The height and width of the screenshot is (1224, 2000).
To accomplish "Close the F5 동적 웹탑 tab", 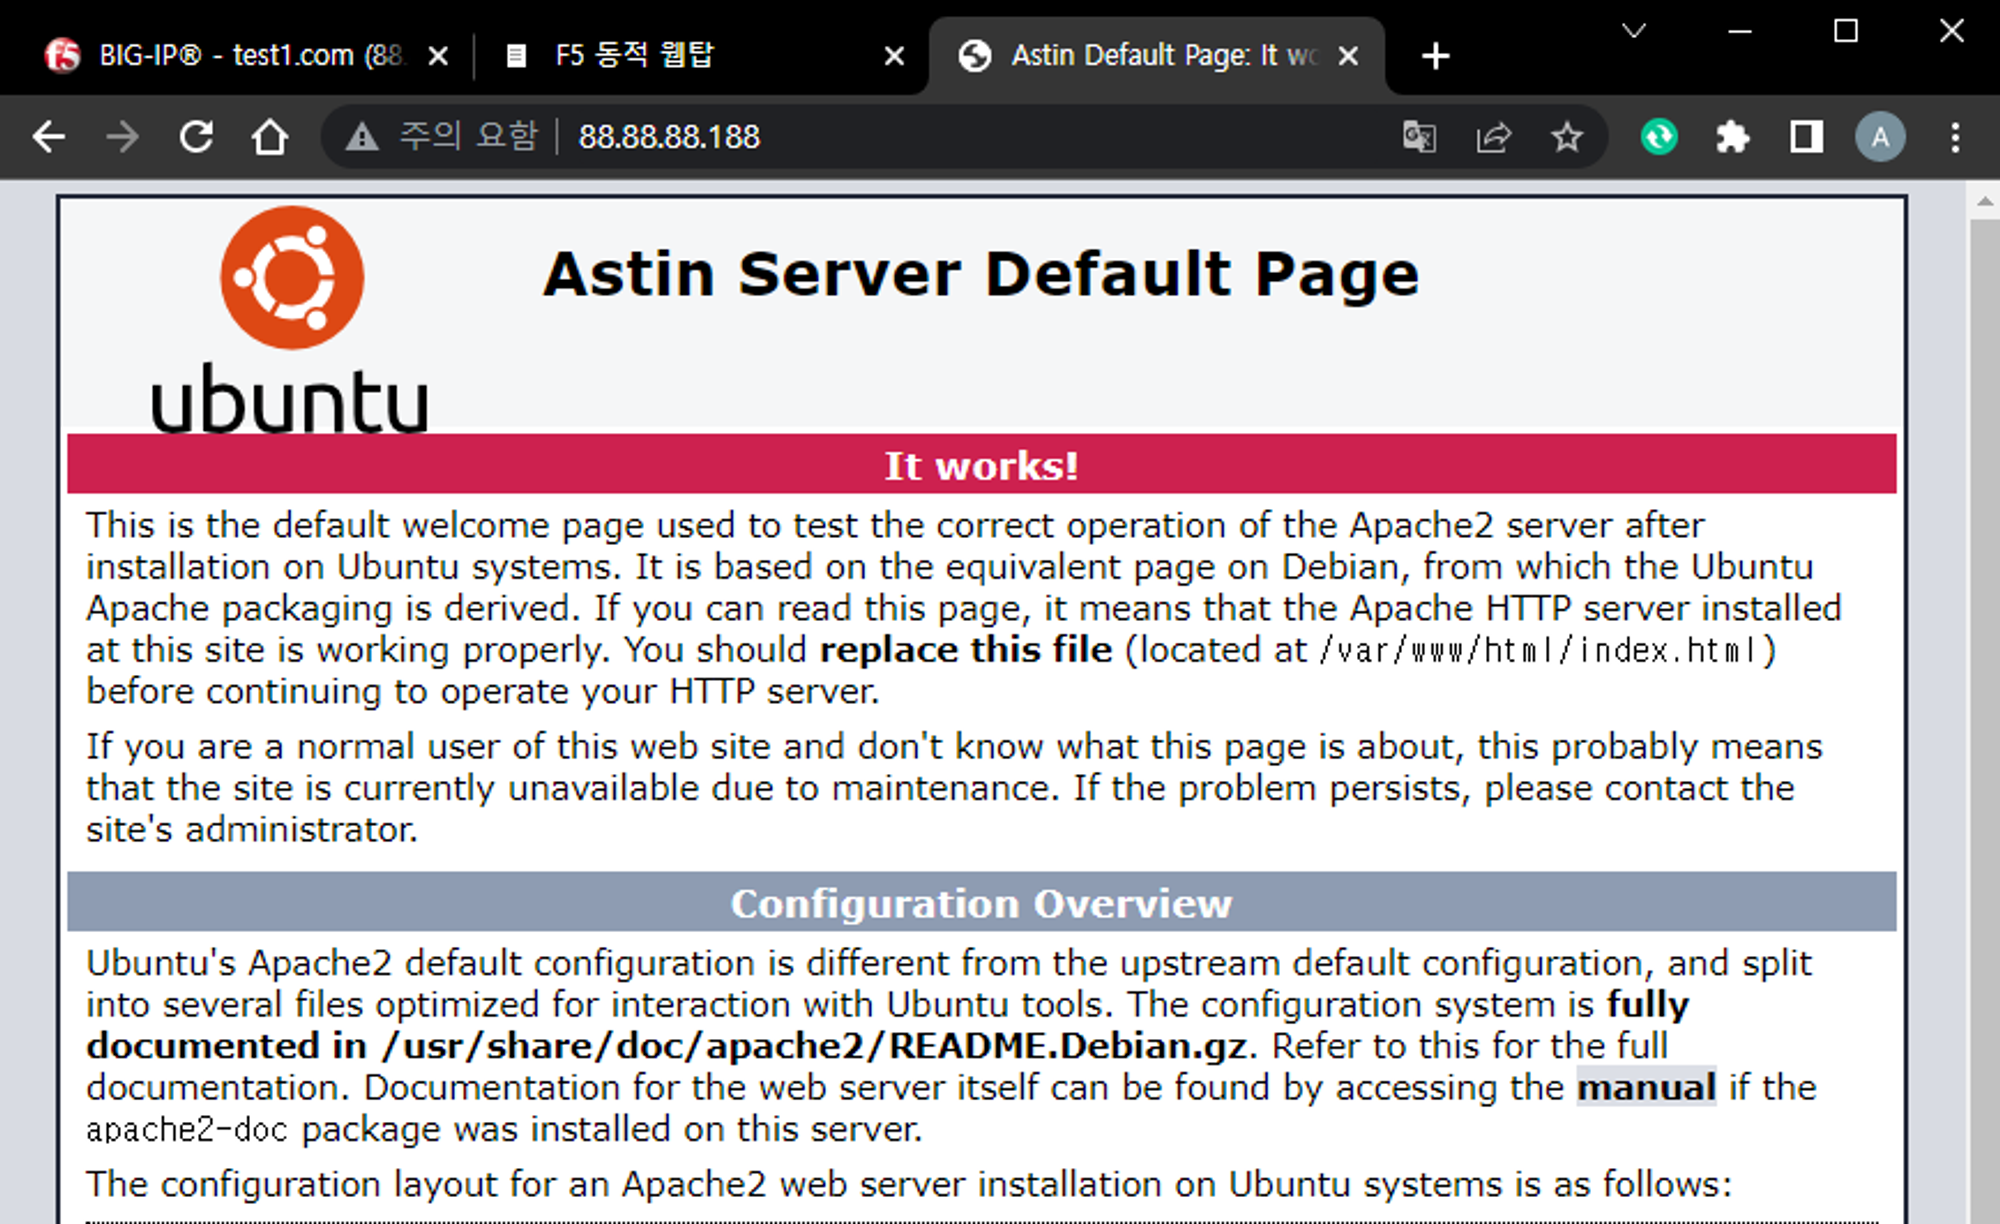I will (895, 56).
